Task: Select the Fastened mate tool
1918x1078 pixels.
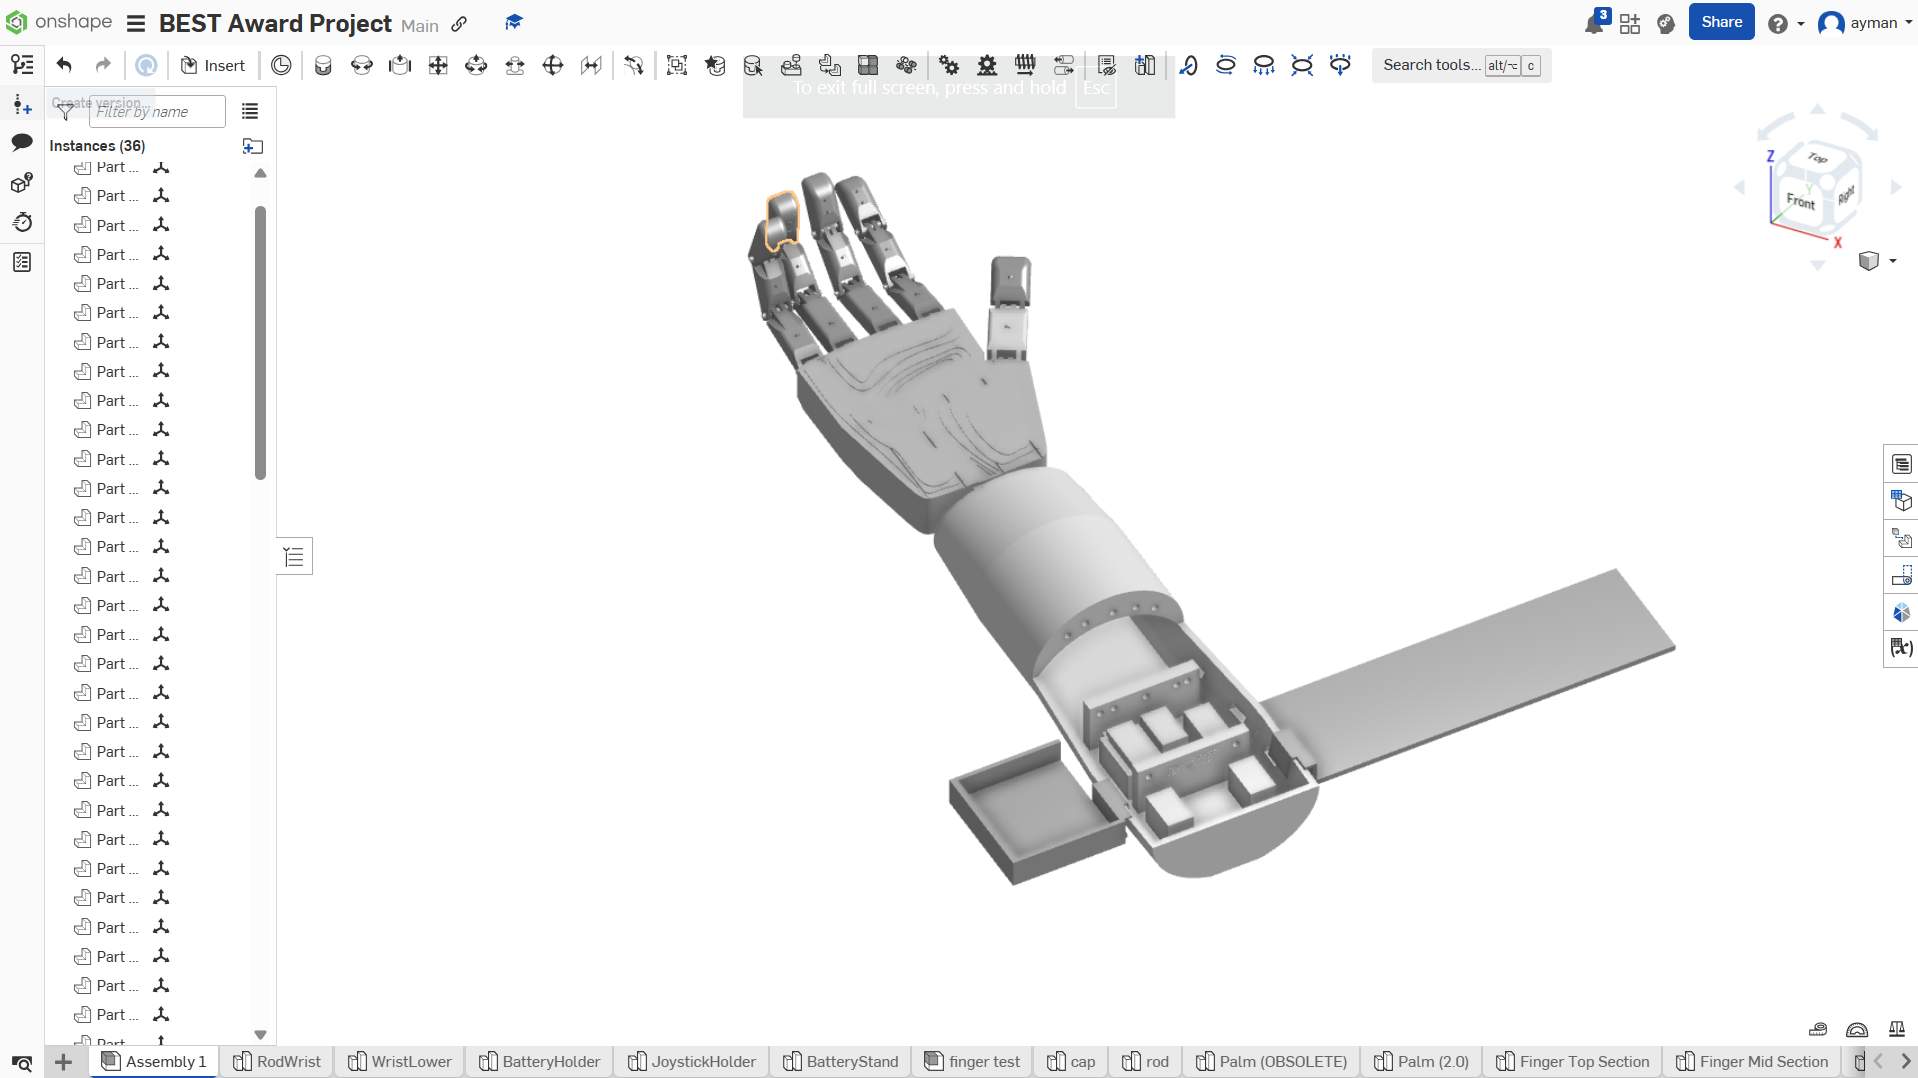Action: click(323, 65)
